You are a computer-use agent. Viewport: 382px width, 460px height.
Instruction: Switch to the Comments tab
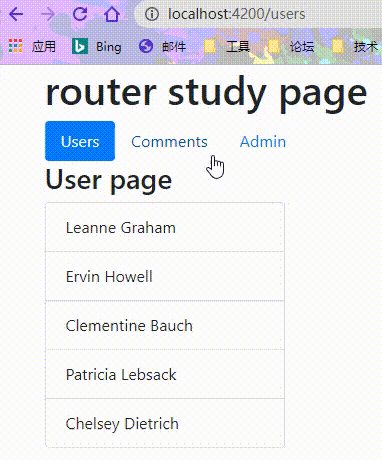(169, 142)
